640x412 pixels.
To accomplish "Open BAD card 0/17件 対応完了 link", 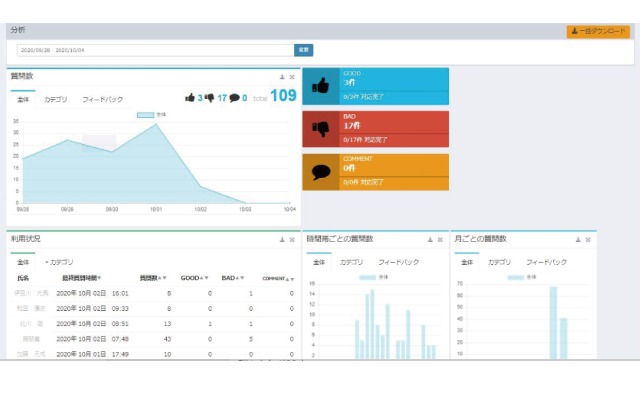I will click(365, 140).
